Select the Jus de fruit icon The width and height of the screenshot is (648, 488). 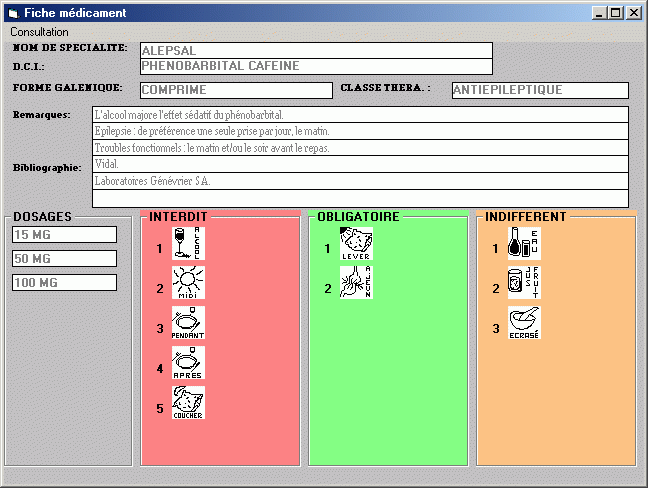pyautogui.click(x=524, y=283)
